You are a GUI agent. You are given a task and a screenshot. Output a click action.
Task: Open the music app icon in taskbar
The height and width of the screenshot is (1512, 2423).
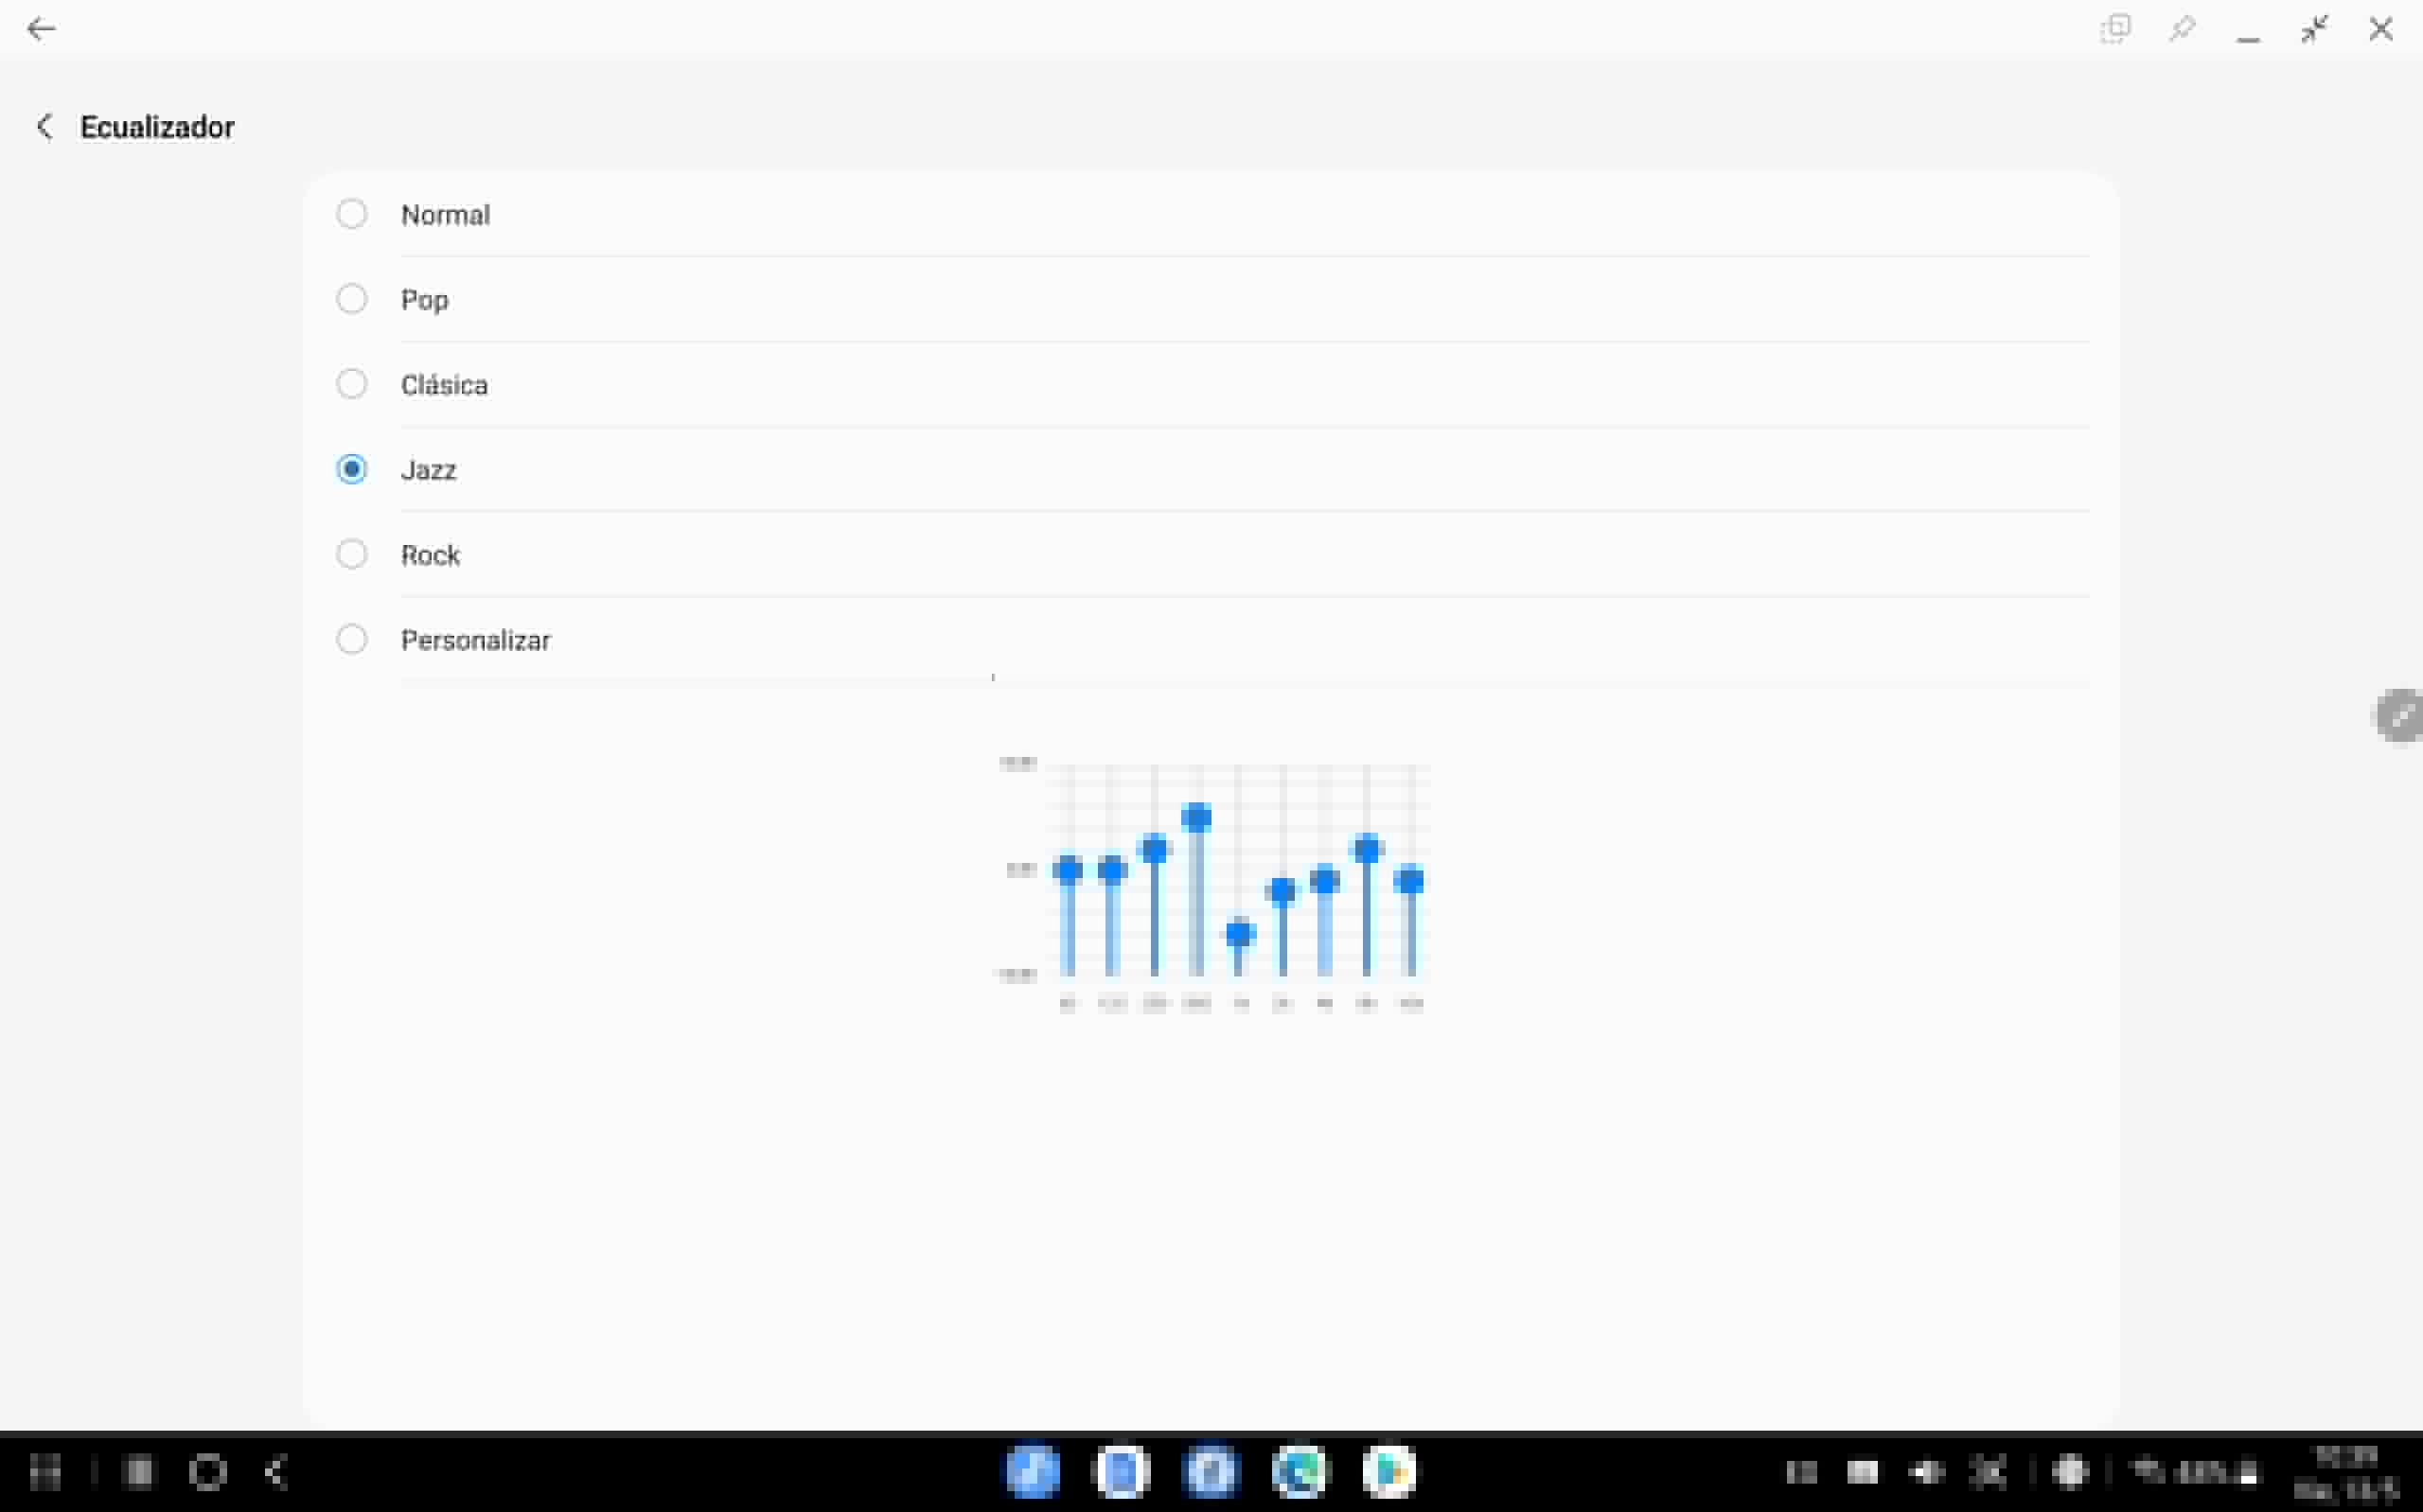[x=1032, y=1471]
